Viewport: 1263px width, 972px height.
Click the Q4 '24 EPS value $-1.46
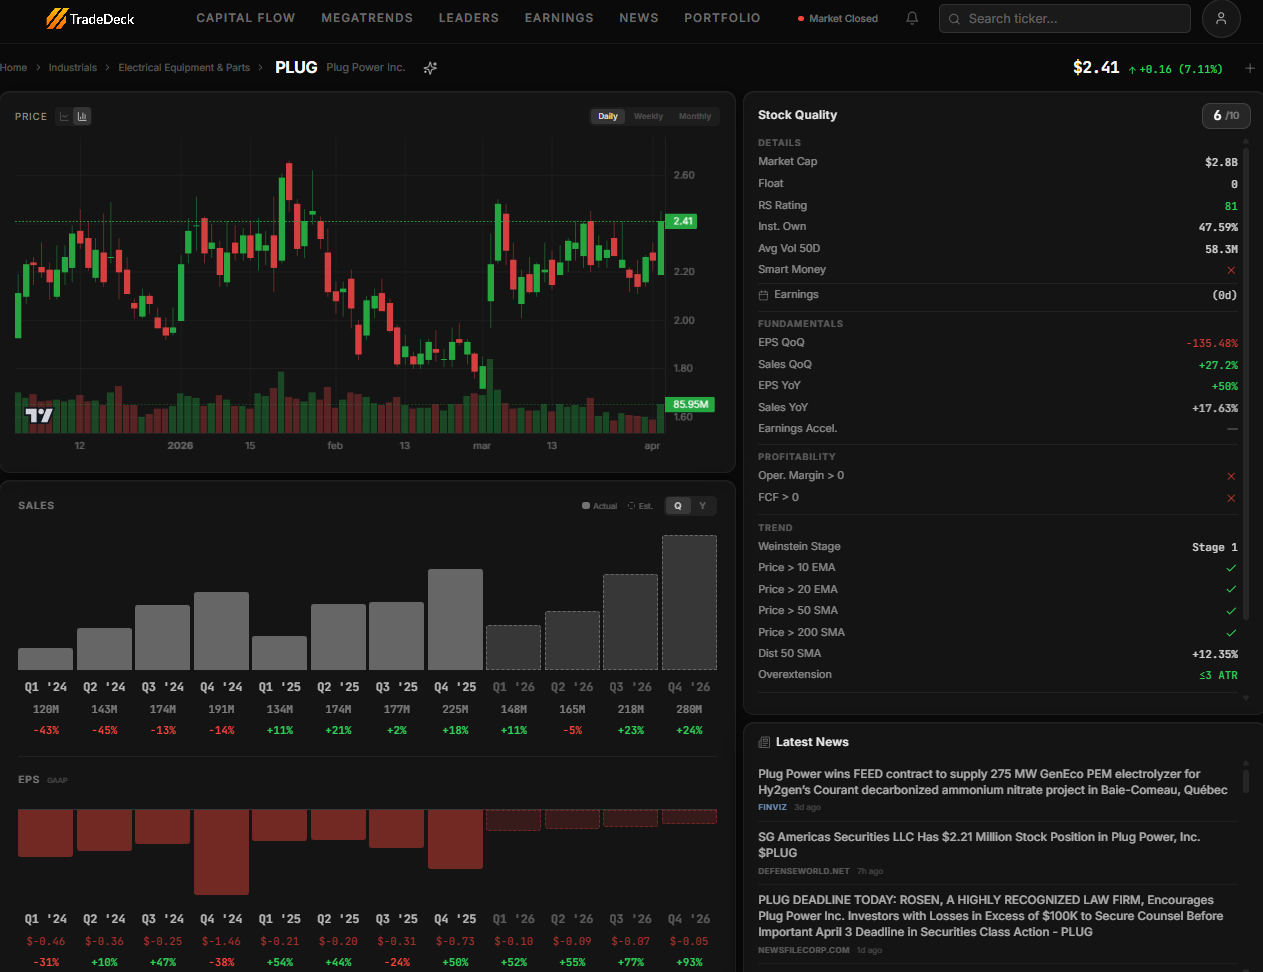(221, 941)
